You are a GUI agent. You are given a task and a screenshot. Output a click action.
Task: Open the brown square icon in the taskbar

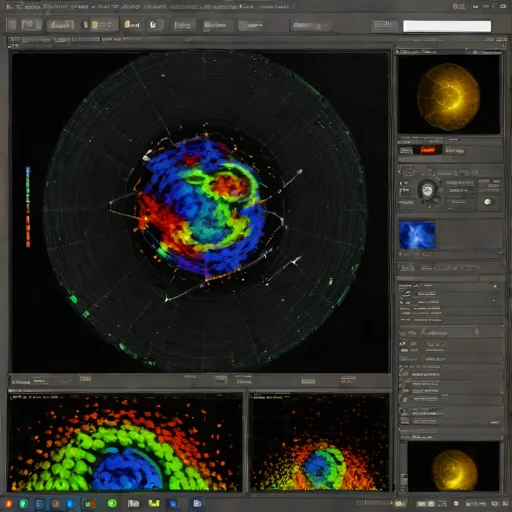pyautogui.click(x=56, y=503)
